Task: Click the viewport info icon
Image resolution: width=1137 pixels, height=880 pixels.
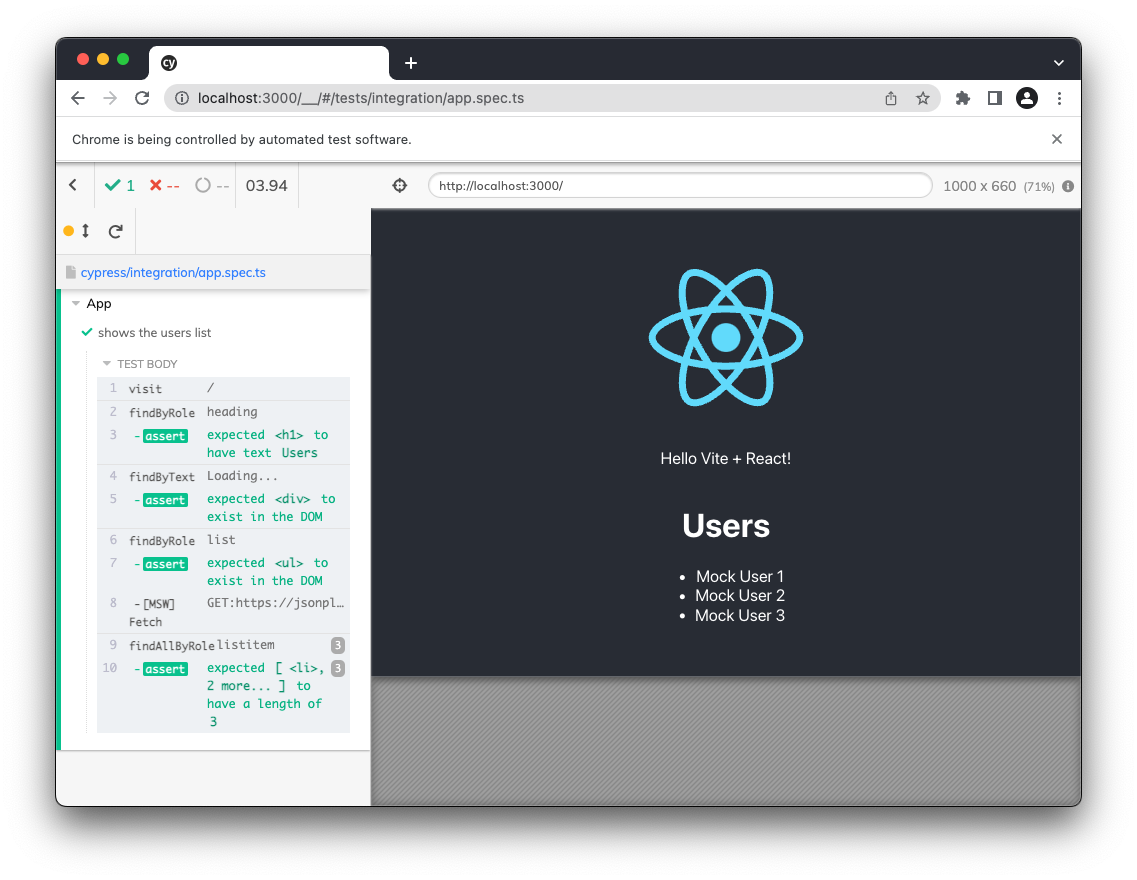Action: (x=1068, y=186)
